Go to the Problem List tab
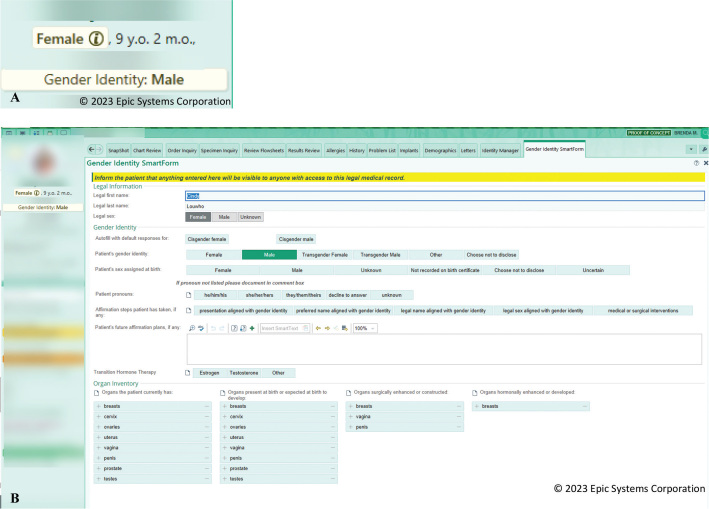This screenshot has width=709, height=509. (x=382, y=151)
